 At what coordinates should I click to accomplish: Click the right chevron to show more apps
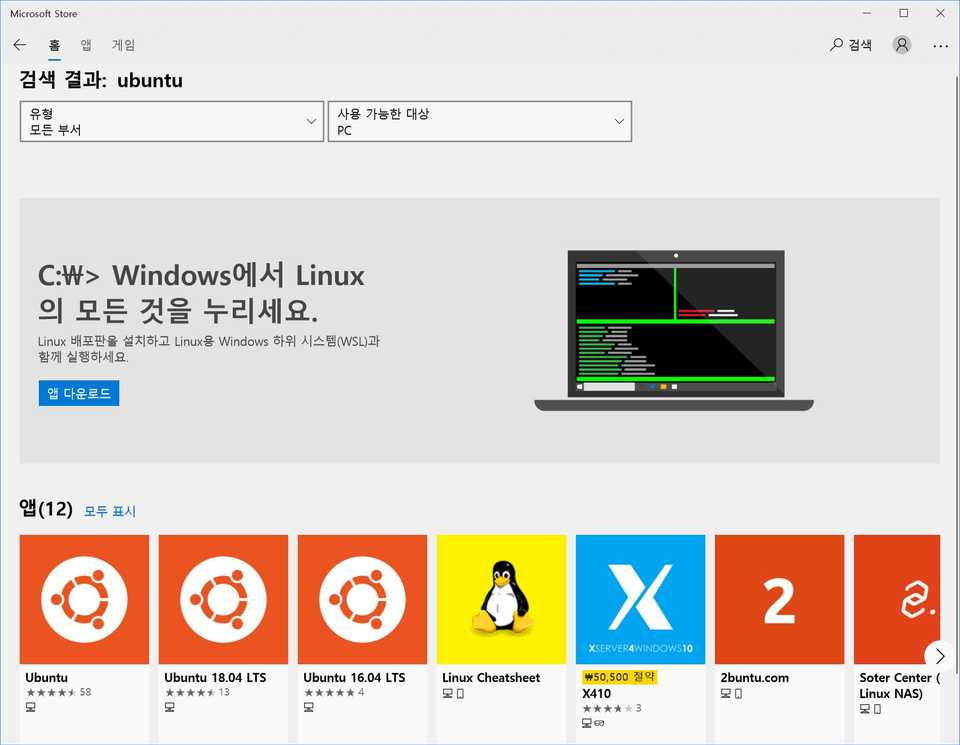pos(939,656)
